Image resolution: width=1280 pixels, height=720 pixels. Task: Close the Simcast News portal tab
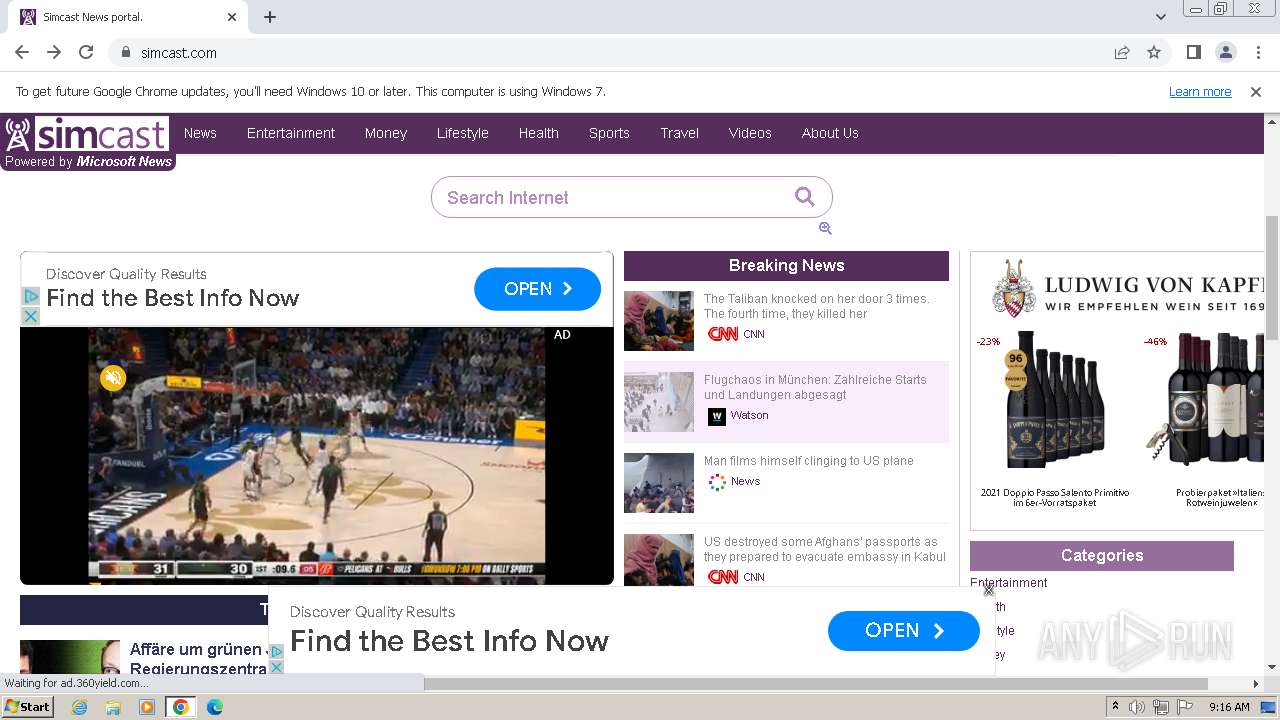point(232,17)
